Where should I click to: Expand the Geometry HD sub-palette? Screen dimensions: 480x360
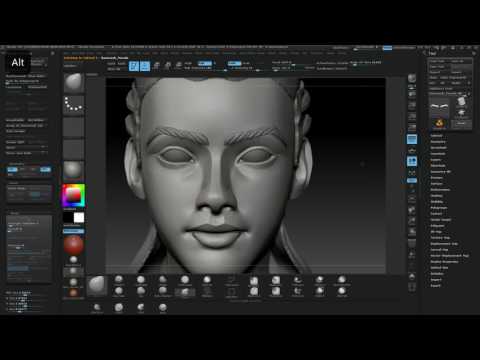tap(440, 172)
